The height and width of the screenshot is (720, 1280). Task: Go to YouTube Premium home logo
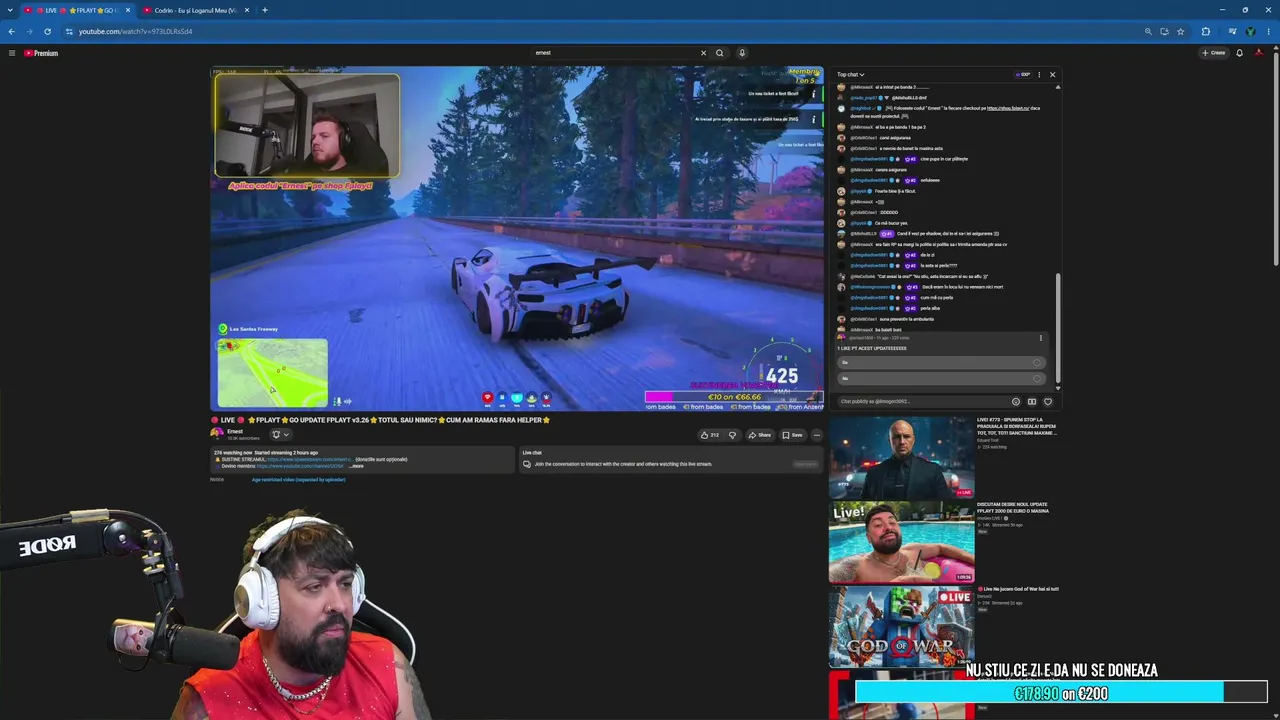(x=41, y=53)
